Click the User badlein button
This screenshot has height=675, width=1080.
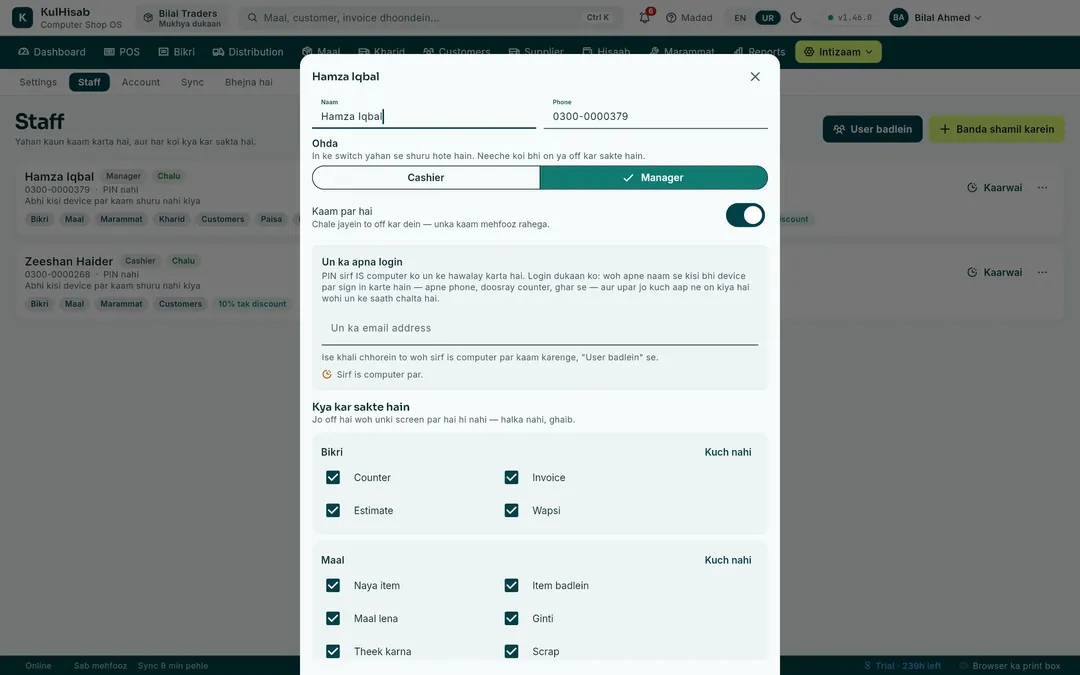(x=872, y=129)
